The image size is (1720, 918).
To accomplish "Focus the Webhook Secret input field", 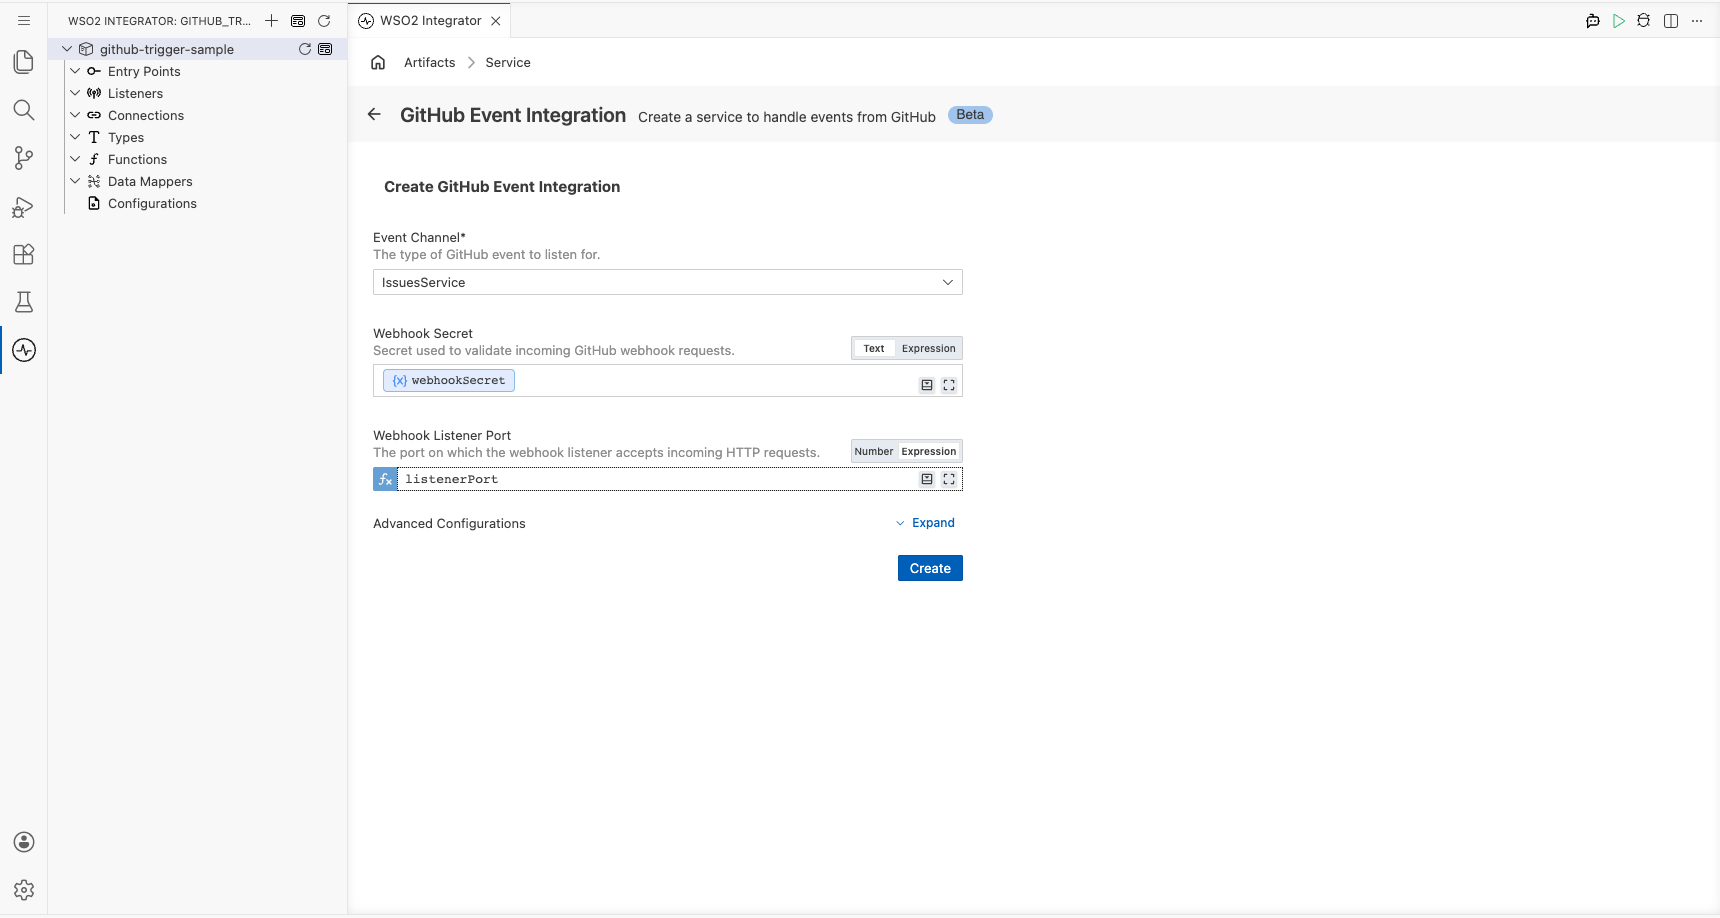I will click(x=668, y=381).
